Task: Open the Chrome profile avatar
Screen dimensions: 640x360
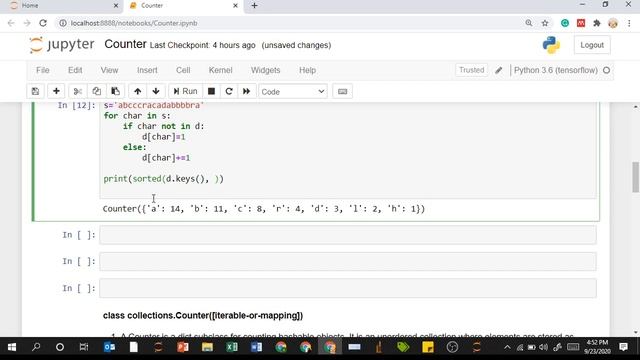Action: [613, 23]
